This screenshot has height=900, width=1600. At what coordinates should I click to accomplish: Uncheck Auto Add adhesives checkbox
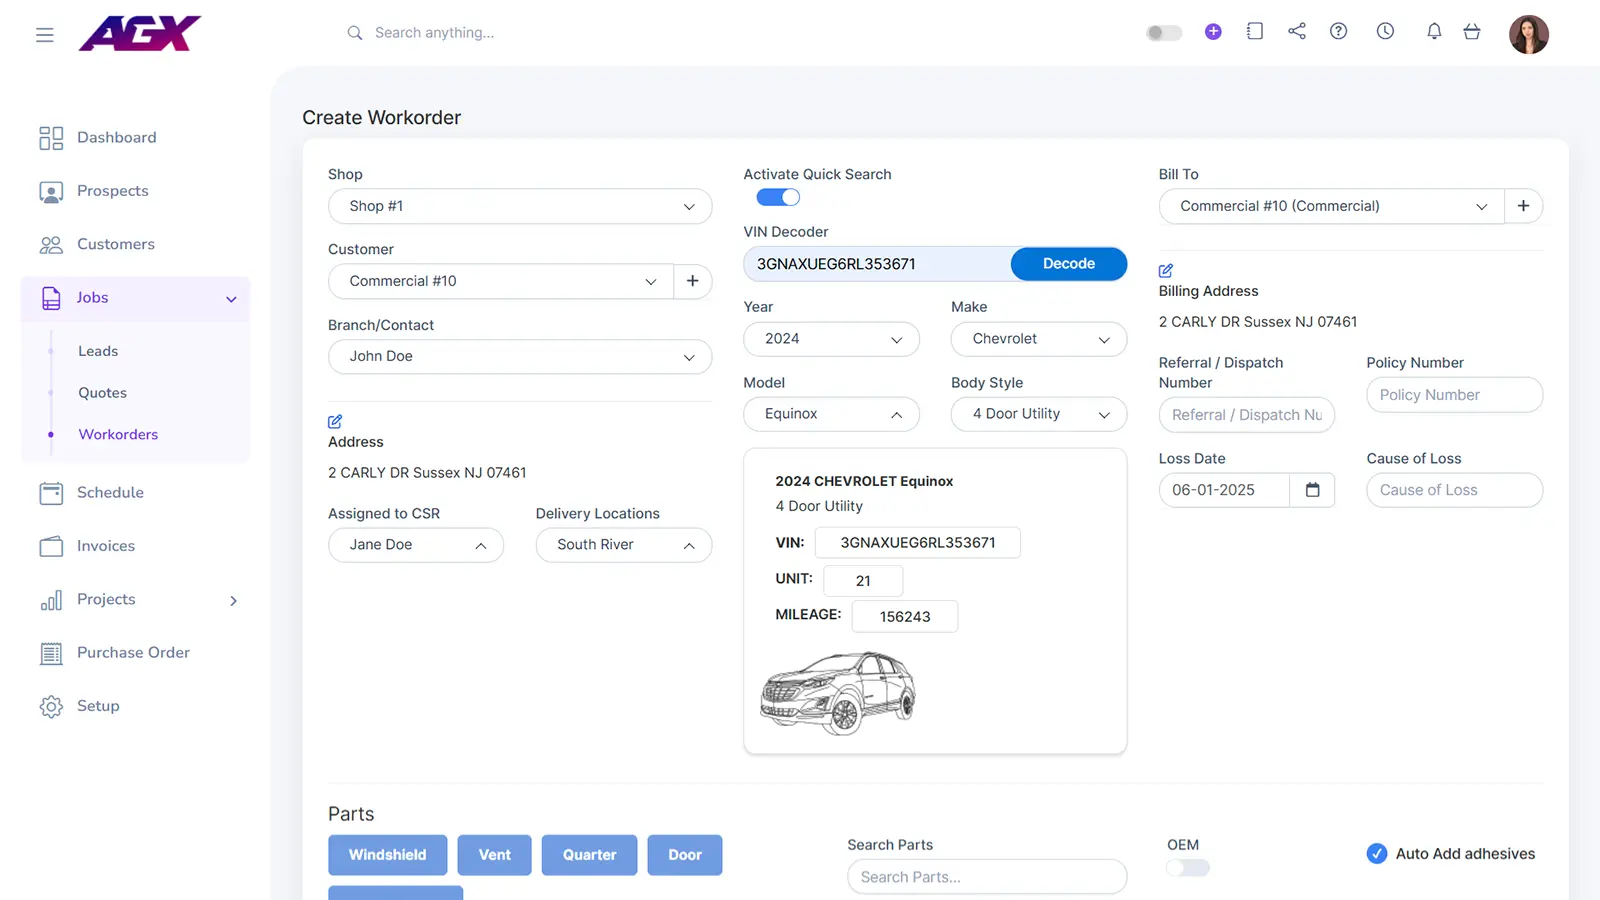pyautogui.click(x=1377, y=854)
